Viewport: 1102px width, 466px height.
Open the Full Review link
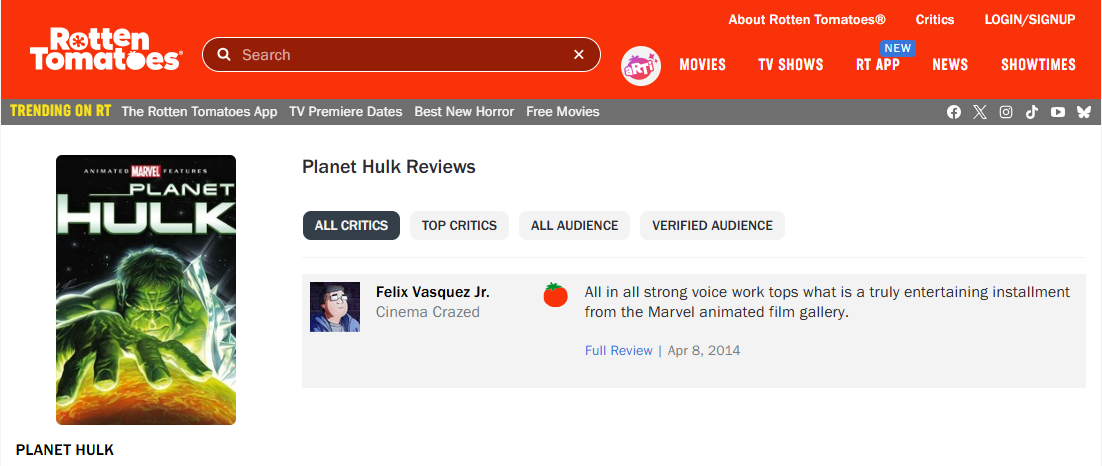[x=618, y=350]
